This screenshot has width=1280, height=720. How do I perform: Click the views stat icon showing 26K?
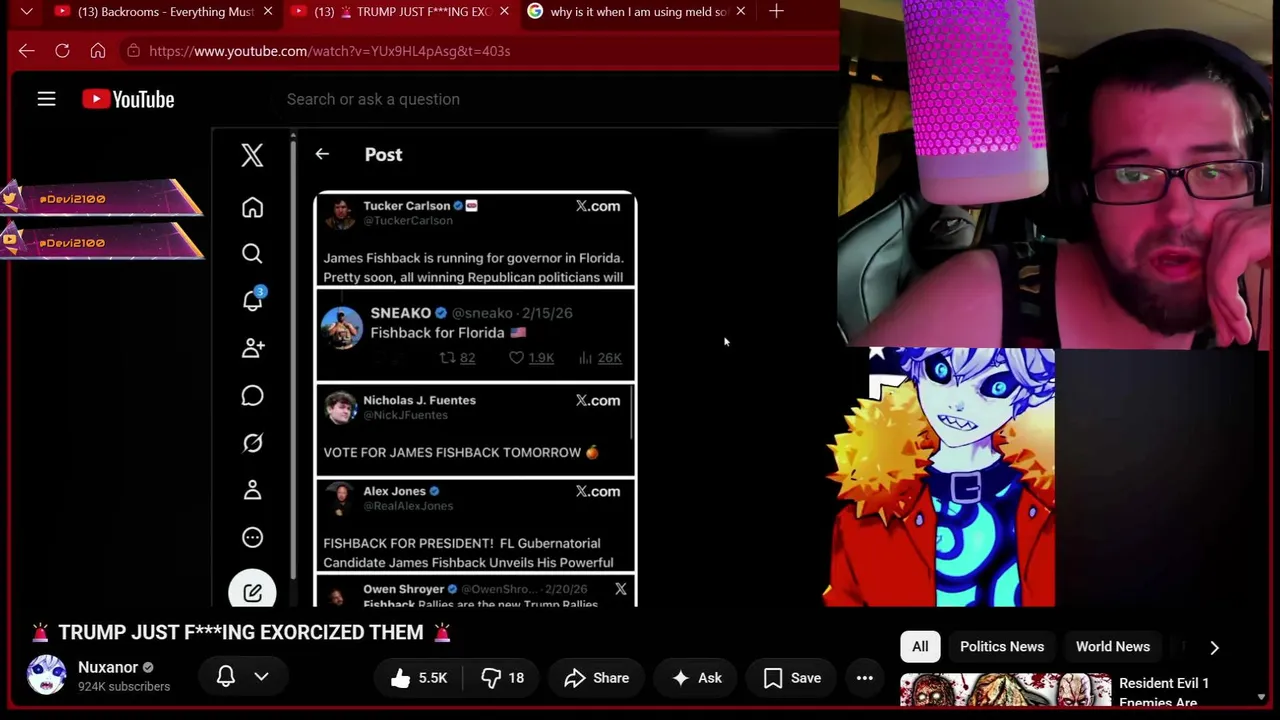(586, 358)
